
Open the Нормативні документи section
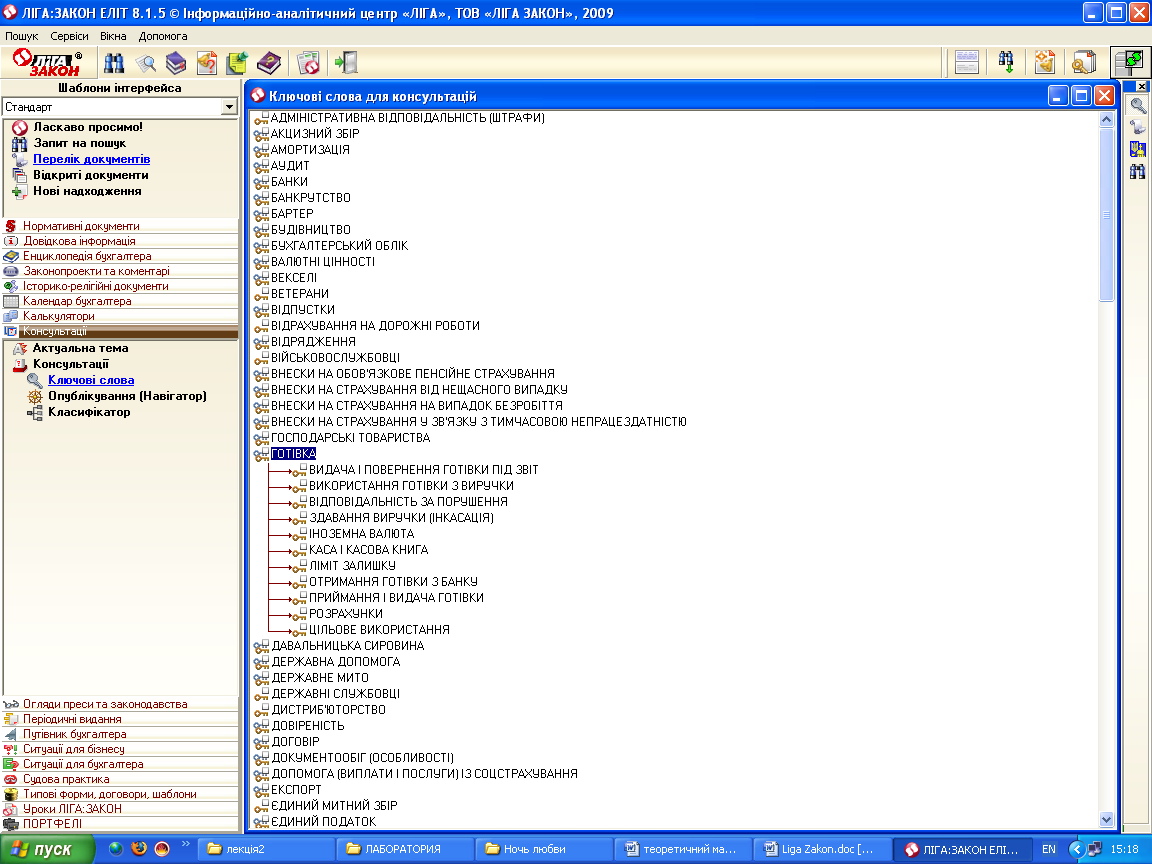click(x=81, y=226)
